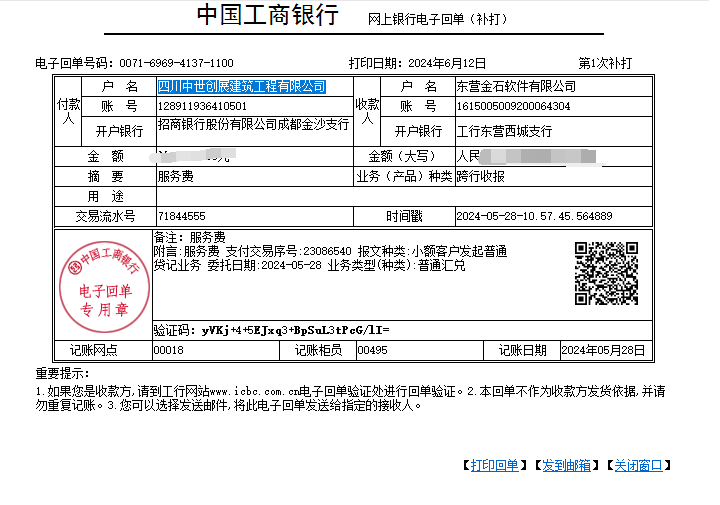Click the 打印回单 link
Screen dimensions: 720x505
[x=495, y=466]
